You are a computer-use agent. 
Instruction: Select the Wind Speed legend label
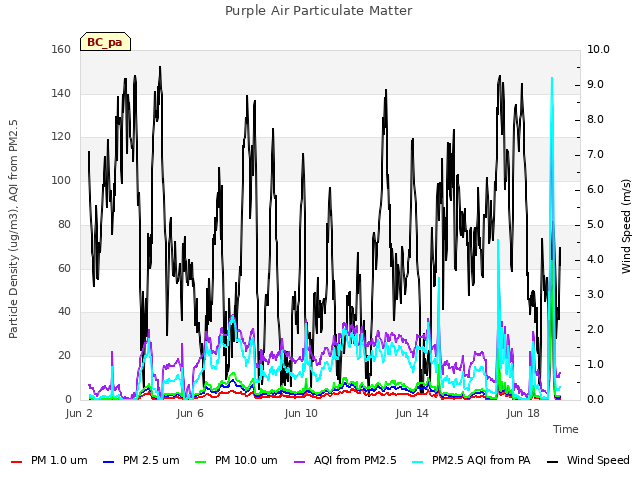tap(598, 460)
